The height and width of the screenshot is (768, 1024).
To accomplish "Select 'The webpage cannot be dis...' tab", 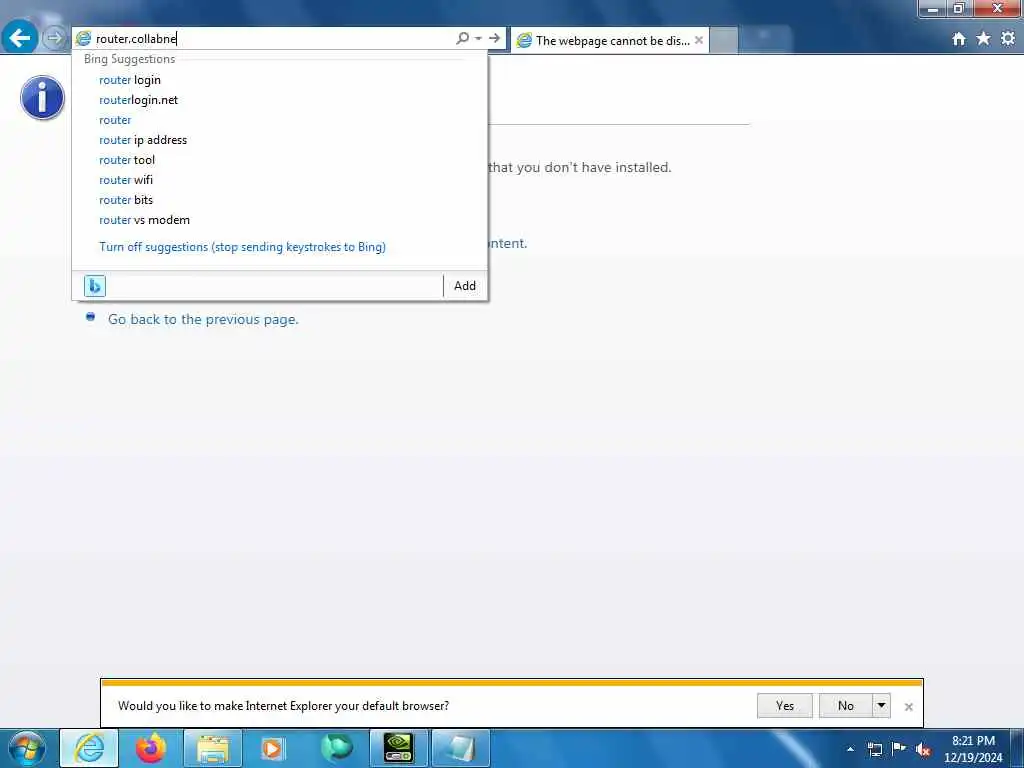I will point(610,40).
